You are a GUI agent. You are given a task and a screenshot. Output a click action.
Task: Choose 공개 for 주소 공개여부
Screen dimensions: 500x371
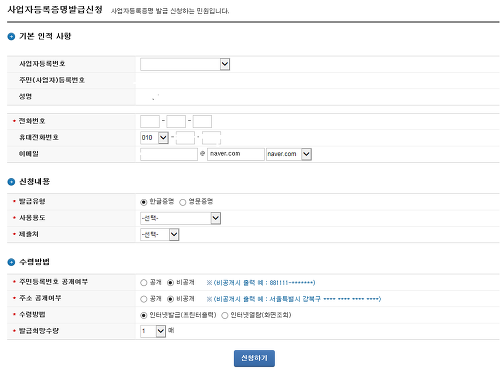tap(144, 299)
